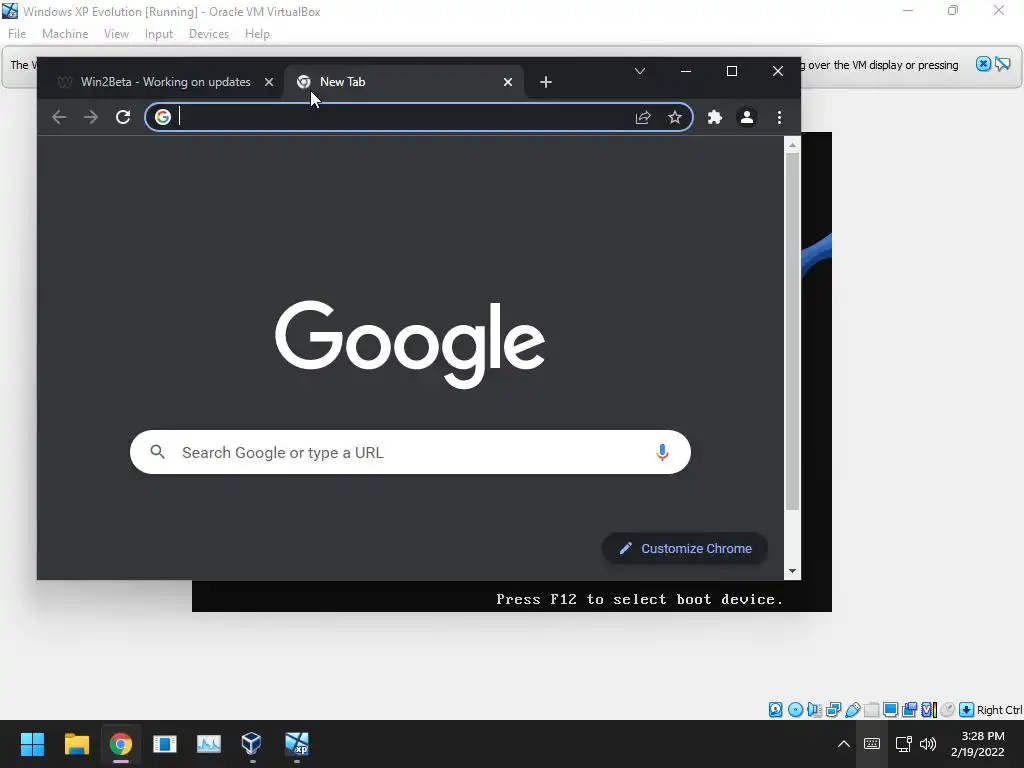1024x768 pixels.
Task: Close the Win2Beta tab
Action: click(x=268, y=82)
